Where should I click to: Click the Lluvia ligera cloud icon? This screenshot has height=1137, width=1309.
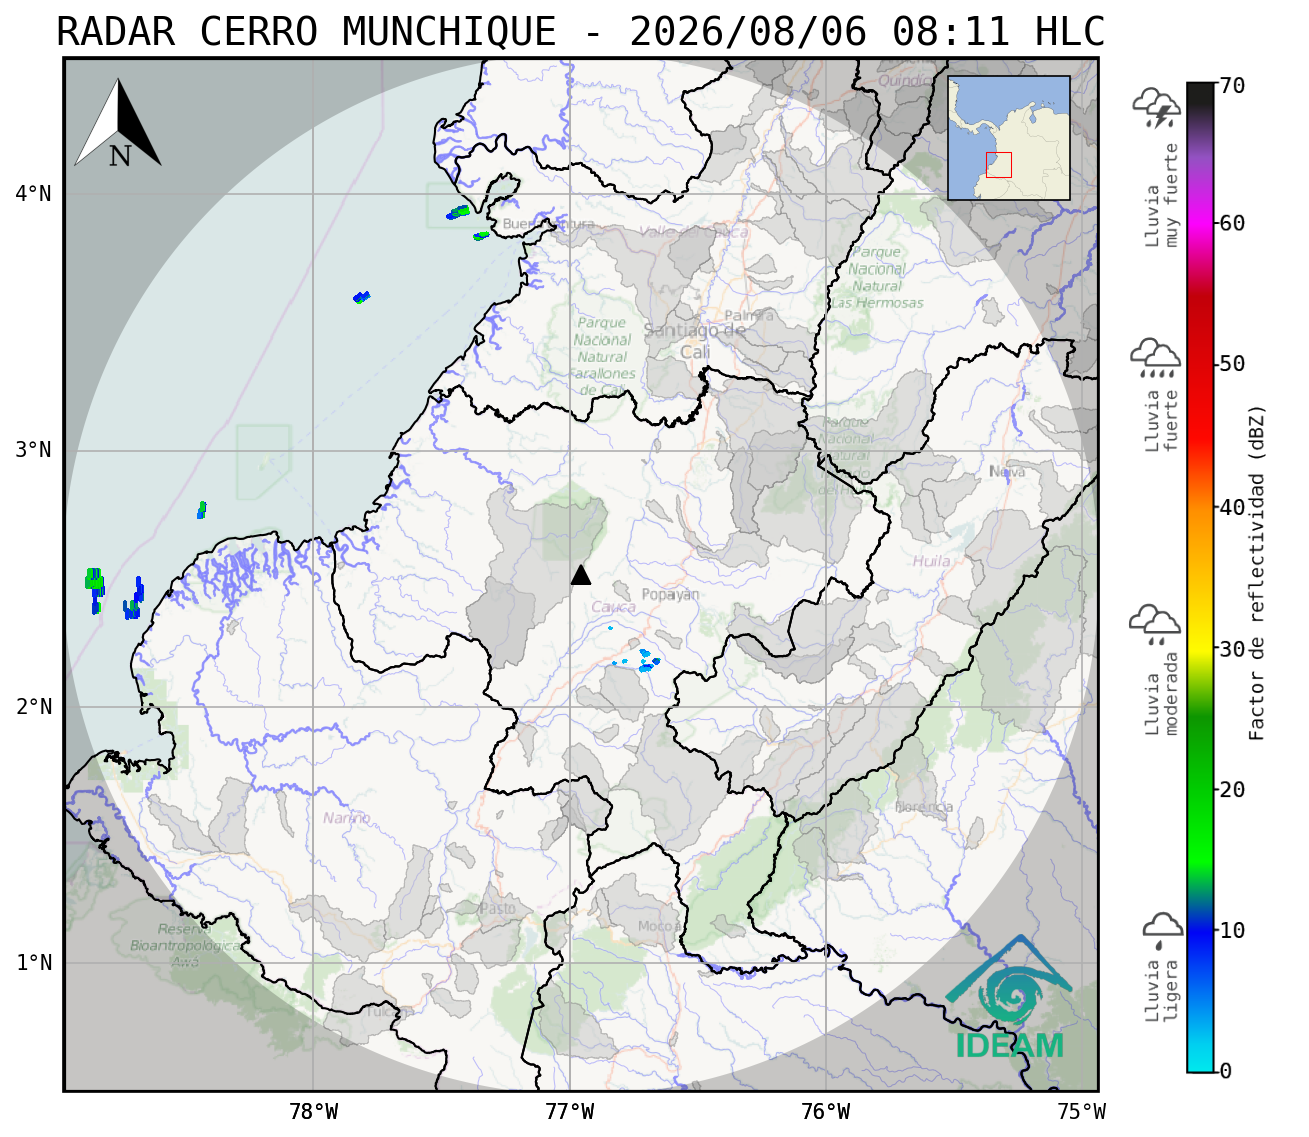[x=1162, y=930]
